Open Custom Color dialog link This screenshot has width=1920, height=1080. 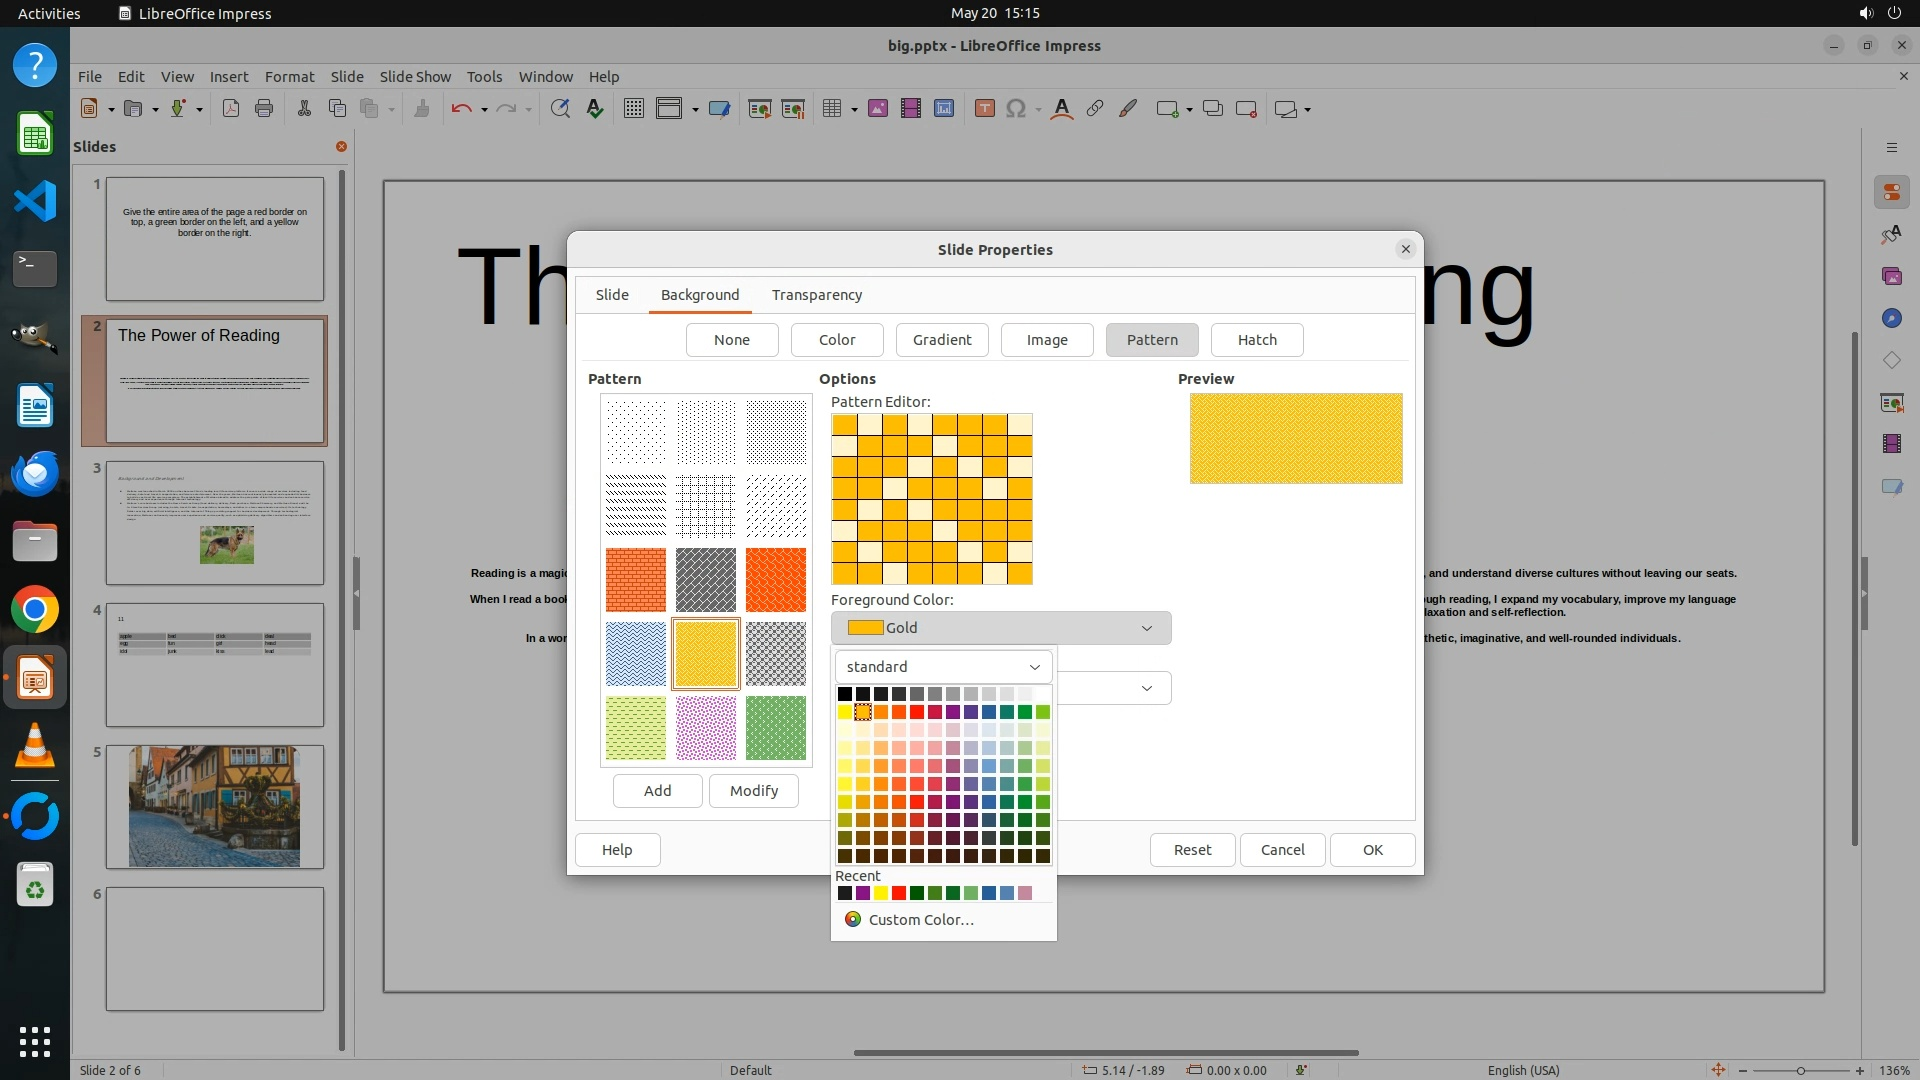click(x=920, y=920)
